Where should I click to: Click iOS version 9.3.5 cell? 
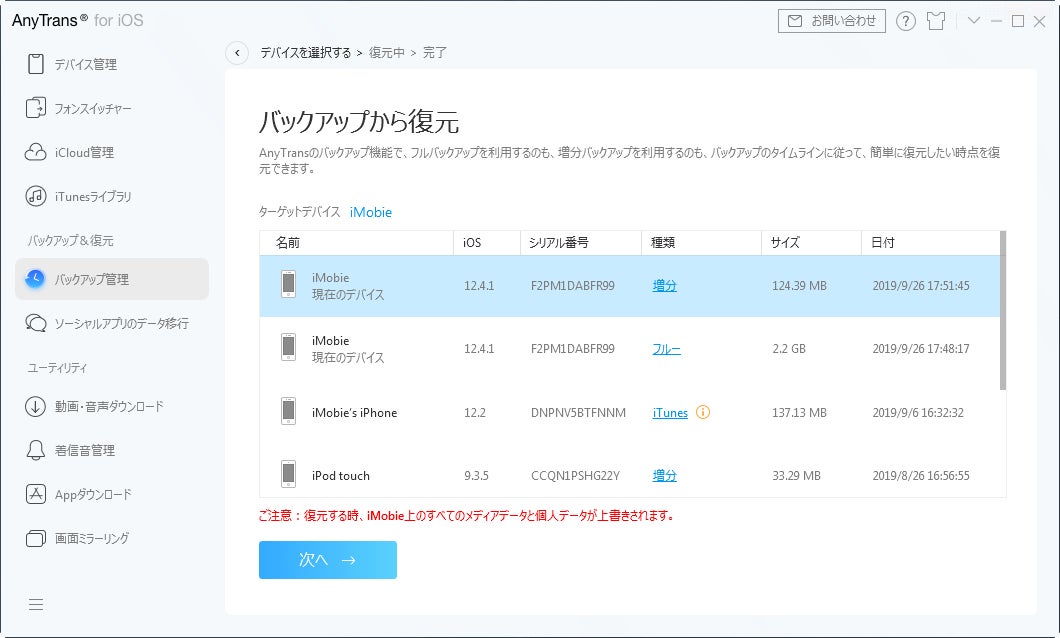(x=476, y=476)
